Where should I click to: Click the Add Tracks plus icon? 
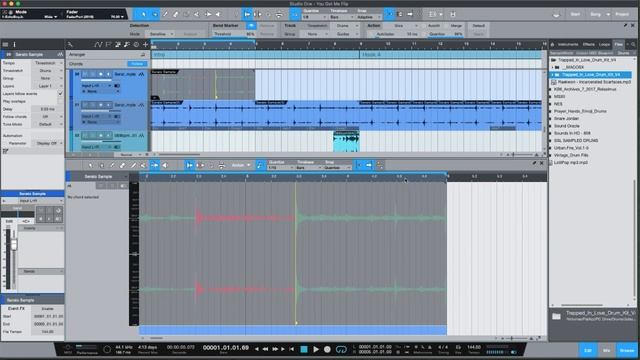coord(145,44)
